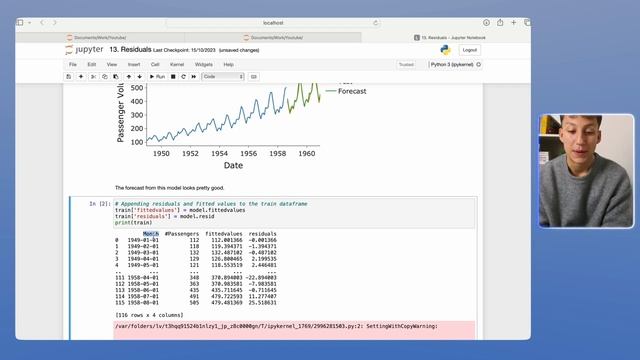Run the selected cell
This screenshot has width=640, height=360.
(x=157, y=77)
